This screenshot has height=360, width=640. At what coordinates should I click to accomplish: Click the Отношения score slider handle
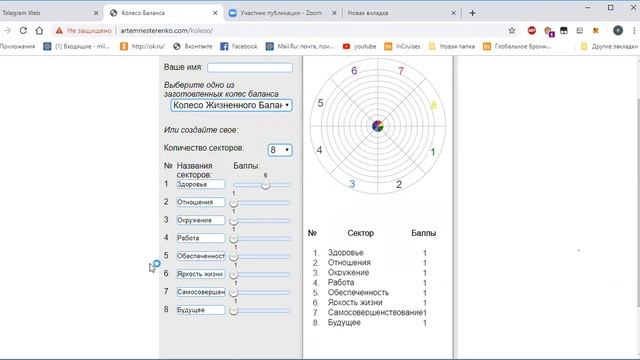(x=233, y=203)
